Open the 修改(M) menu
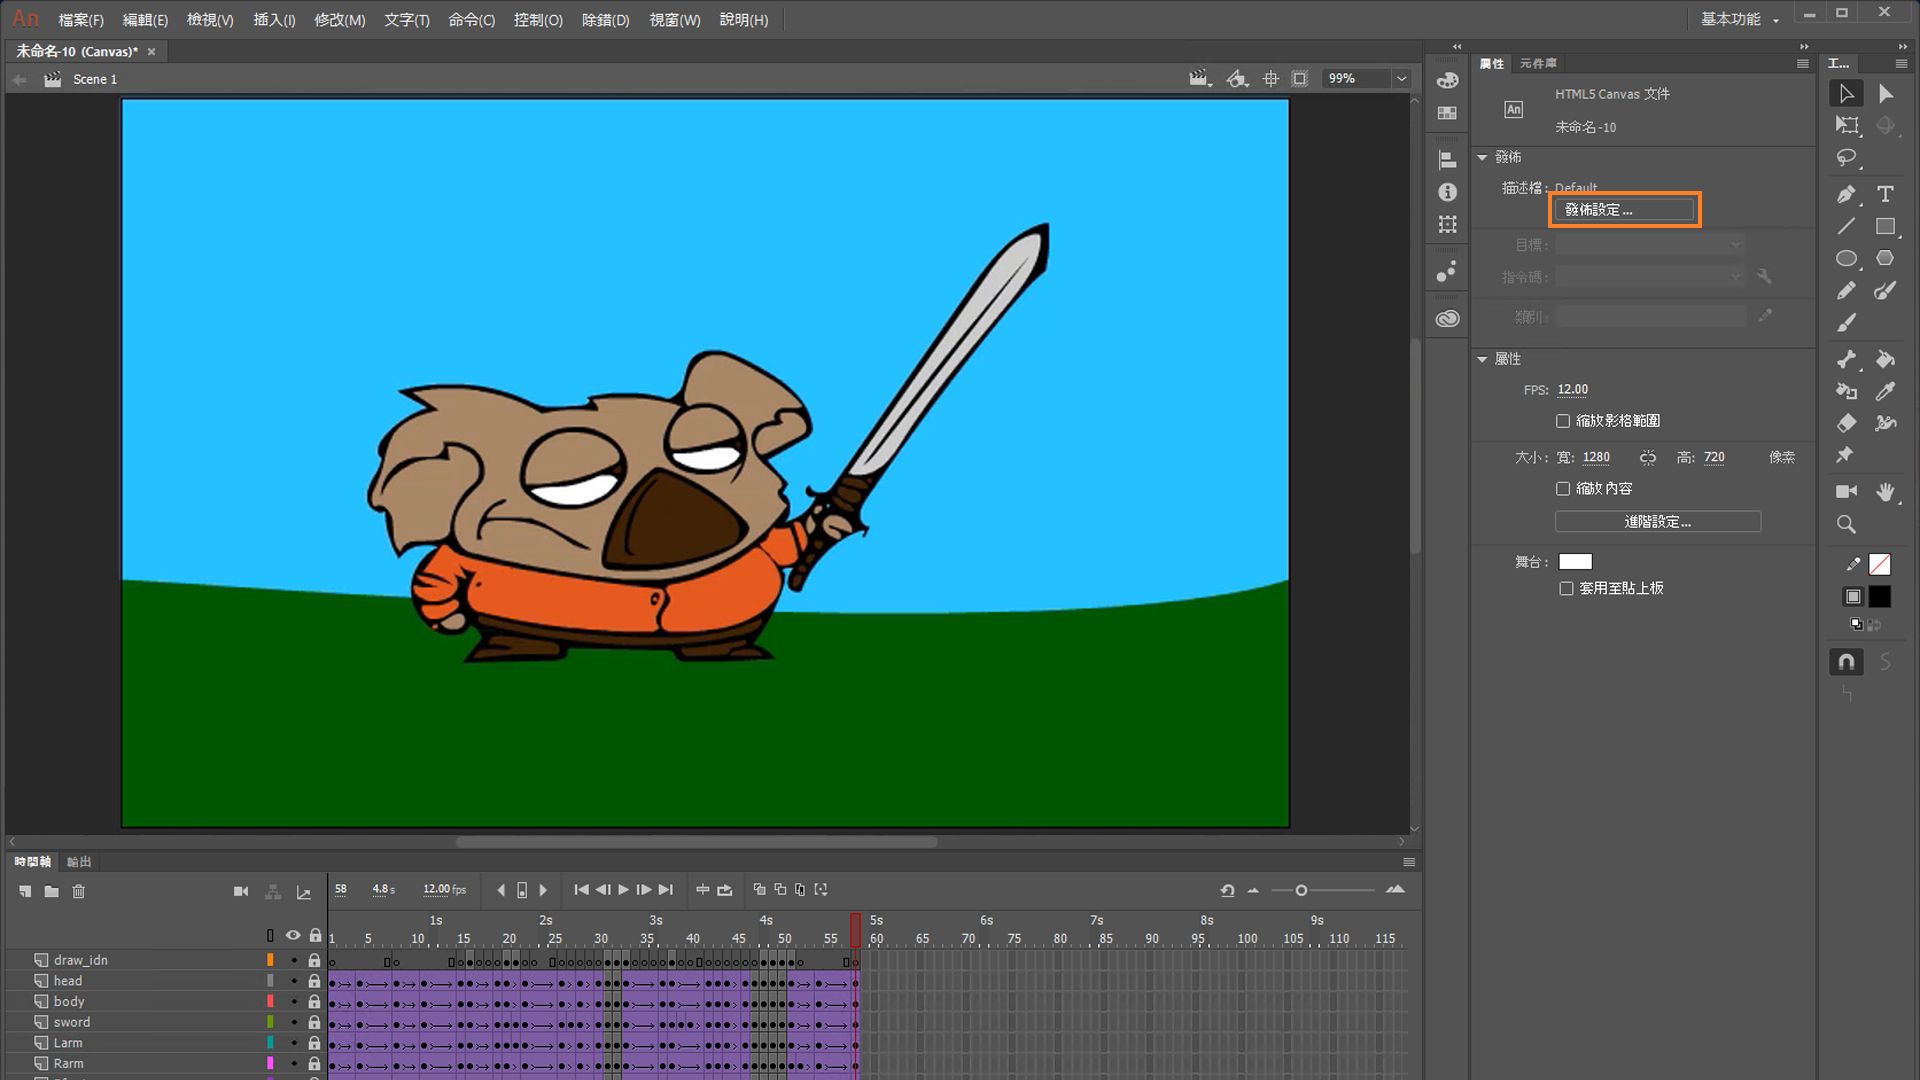Image resolution: width=1920 pixels, height=1080 pixels. (x=339, y=20)
